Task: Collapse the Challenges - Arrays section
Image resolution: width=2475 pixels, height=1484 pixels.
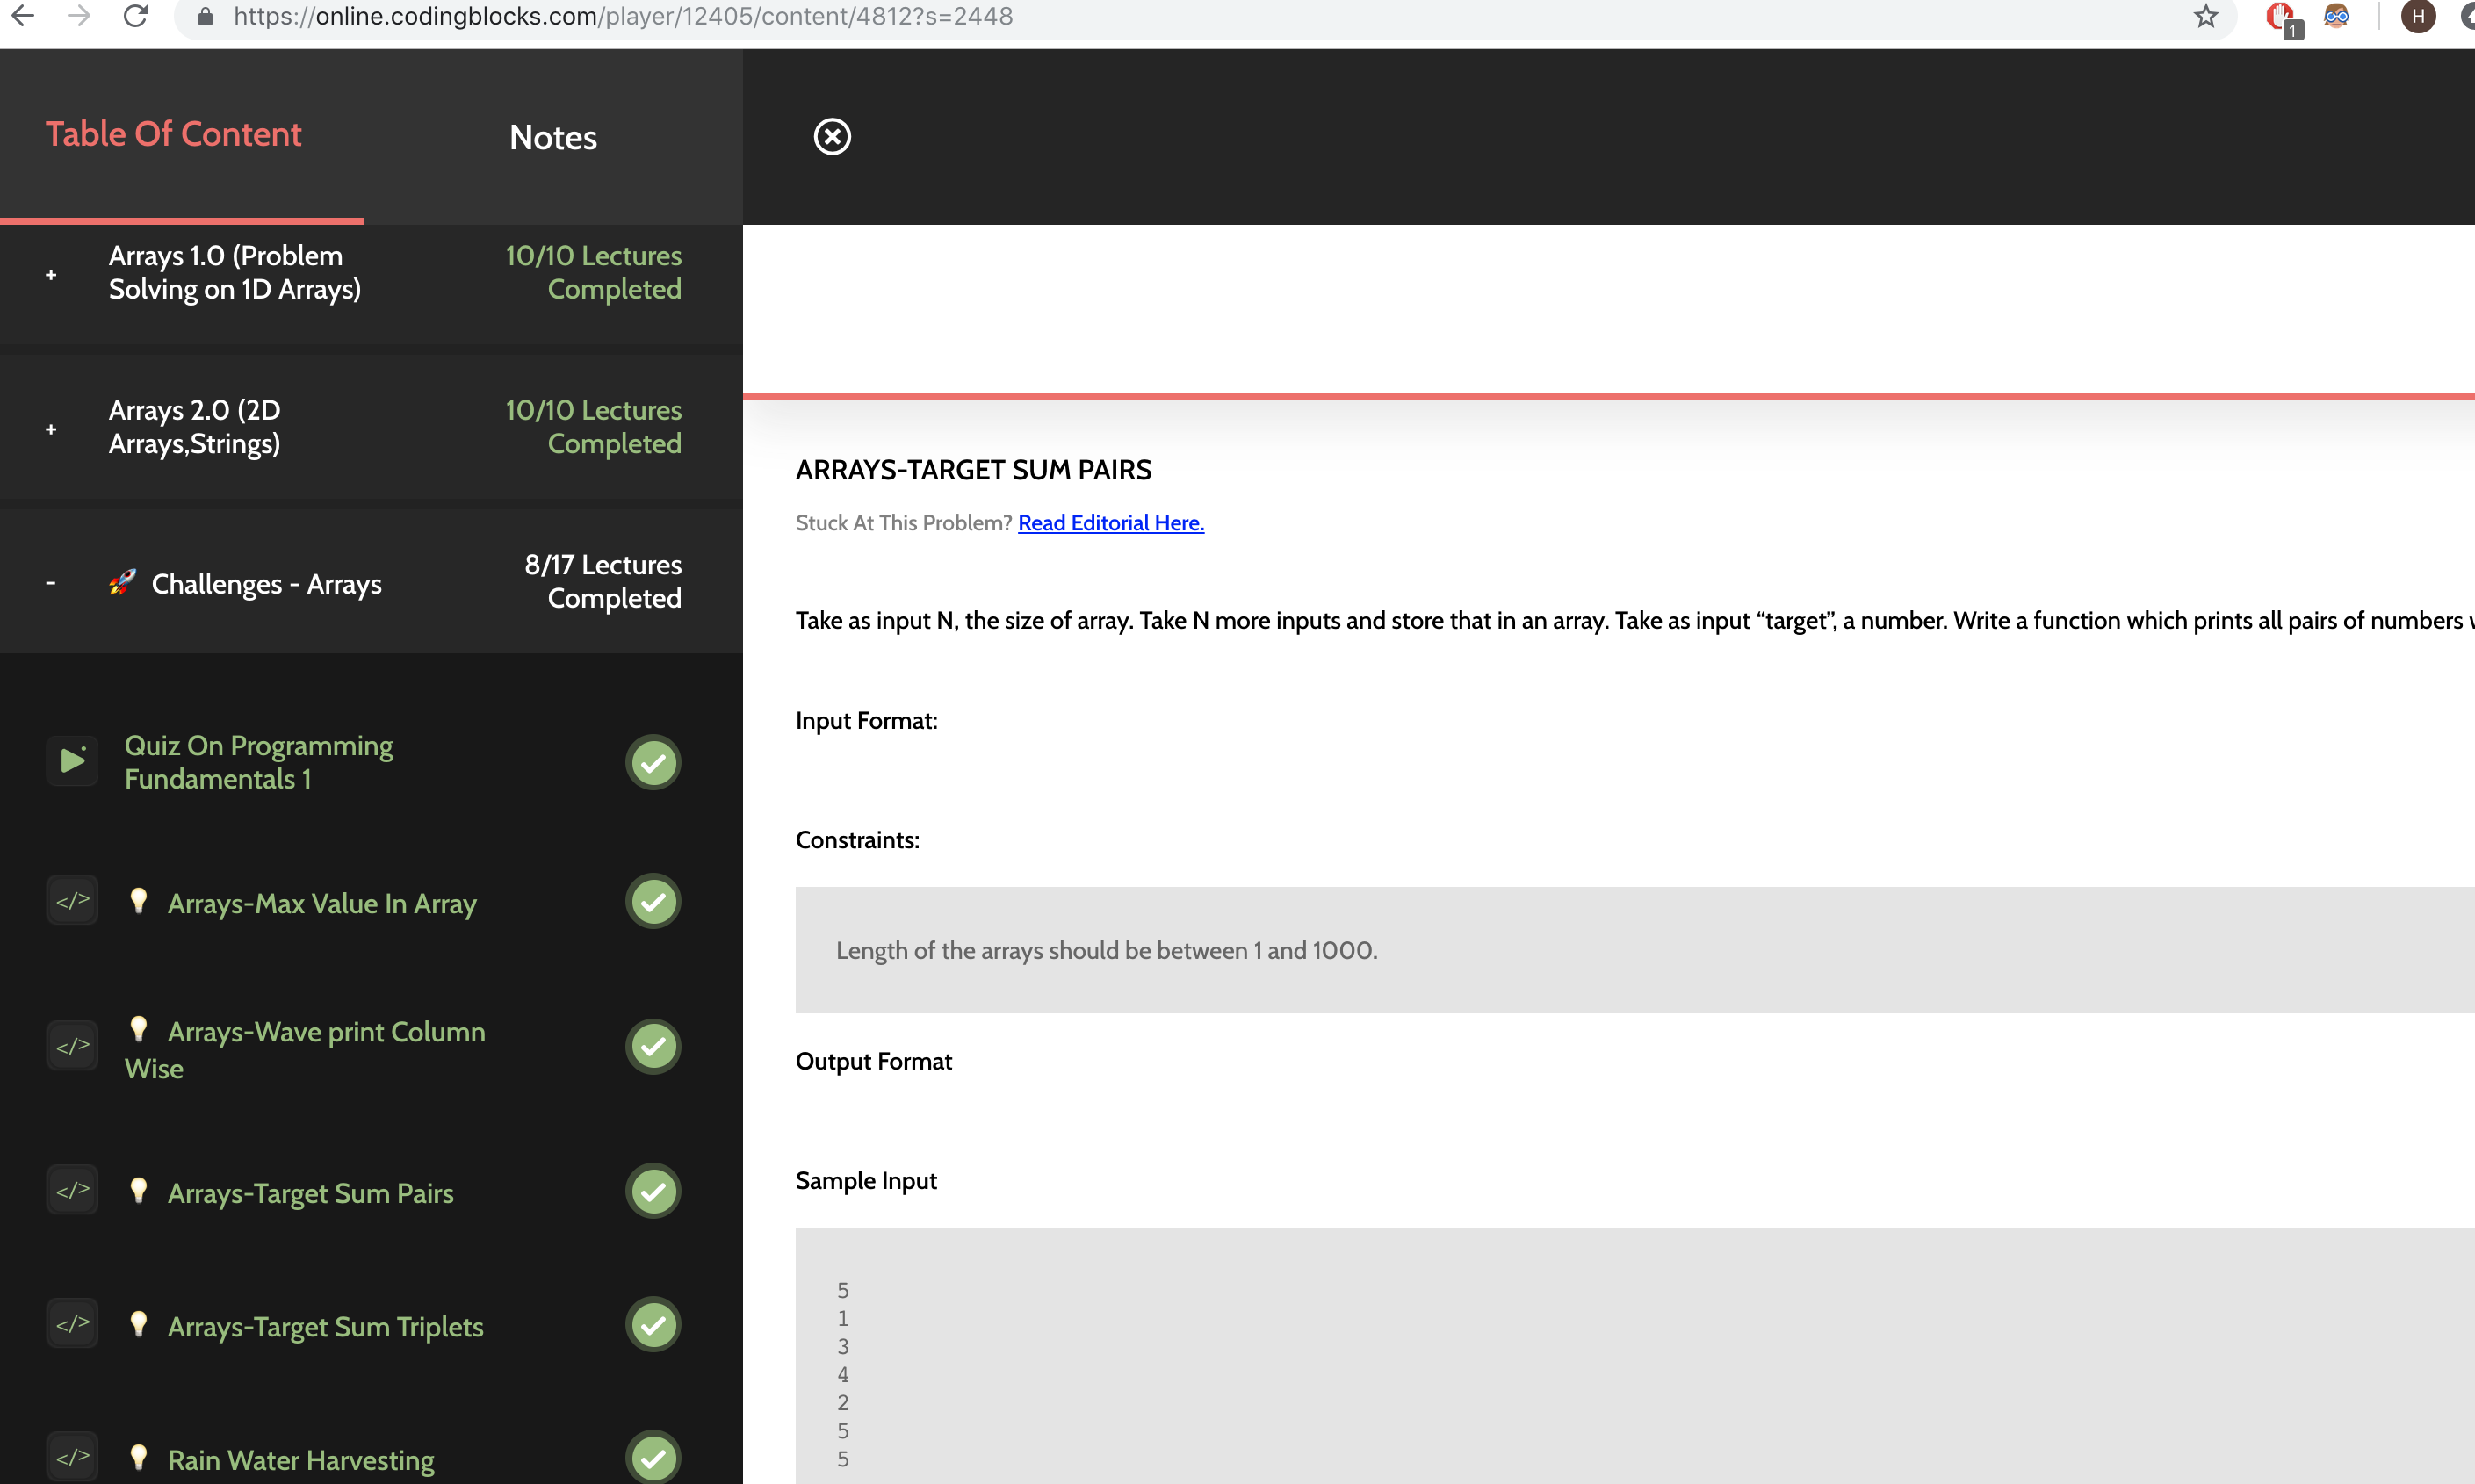Action: point(51,582)
